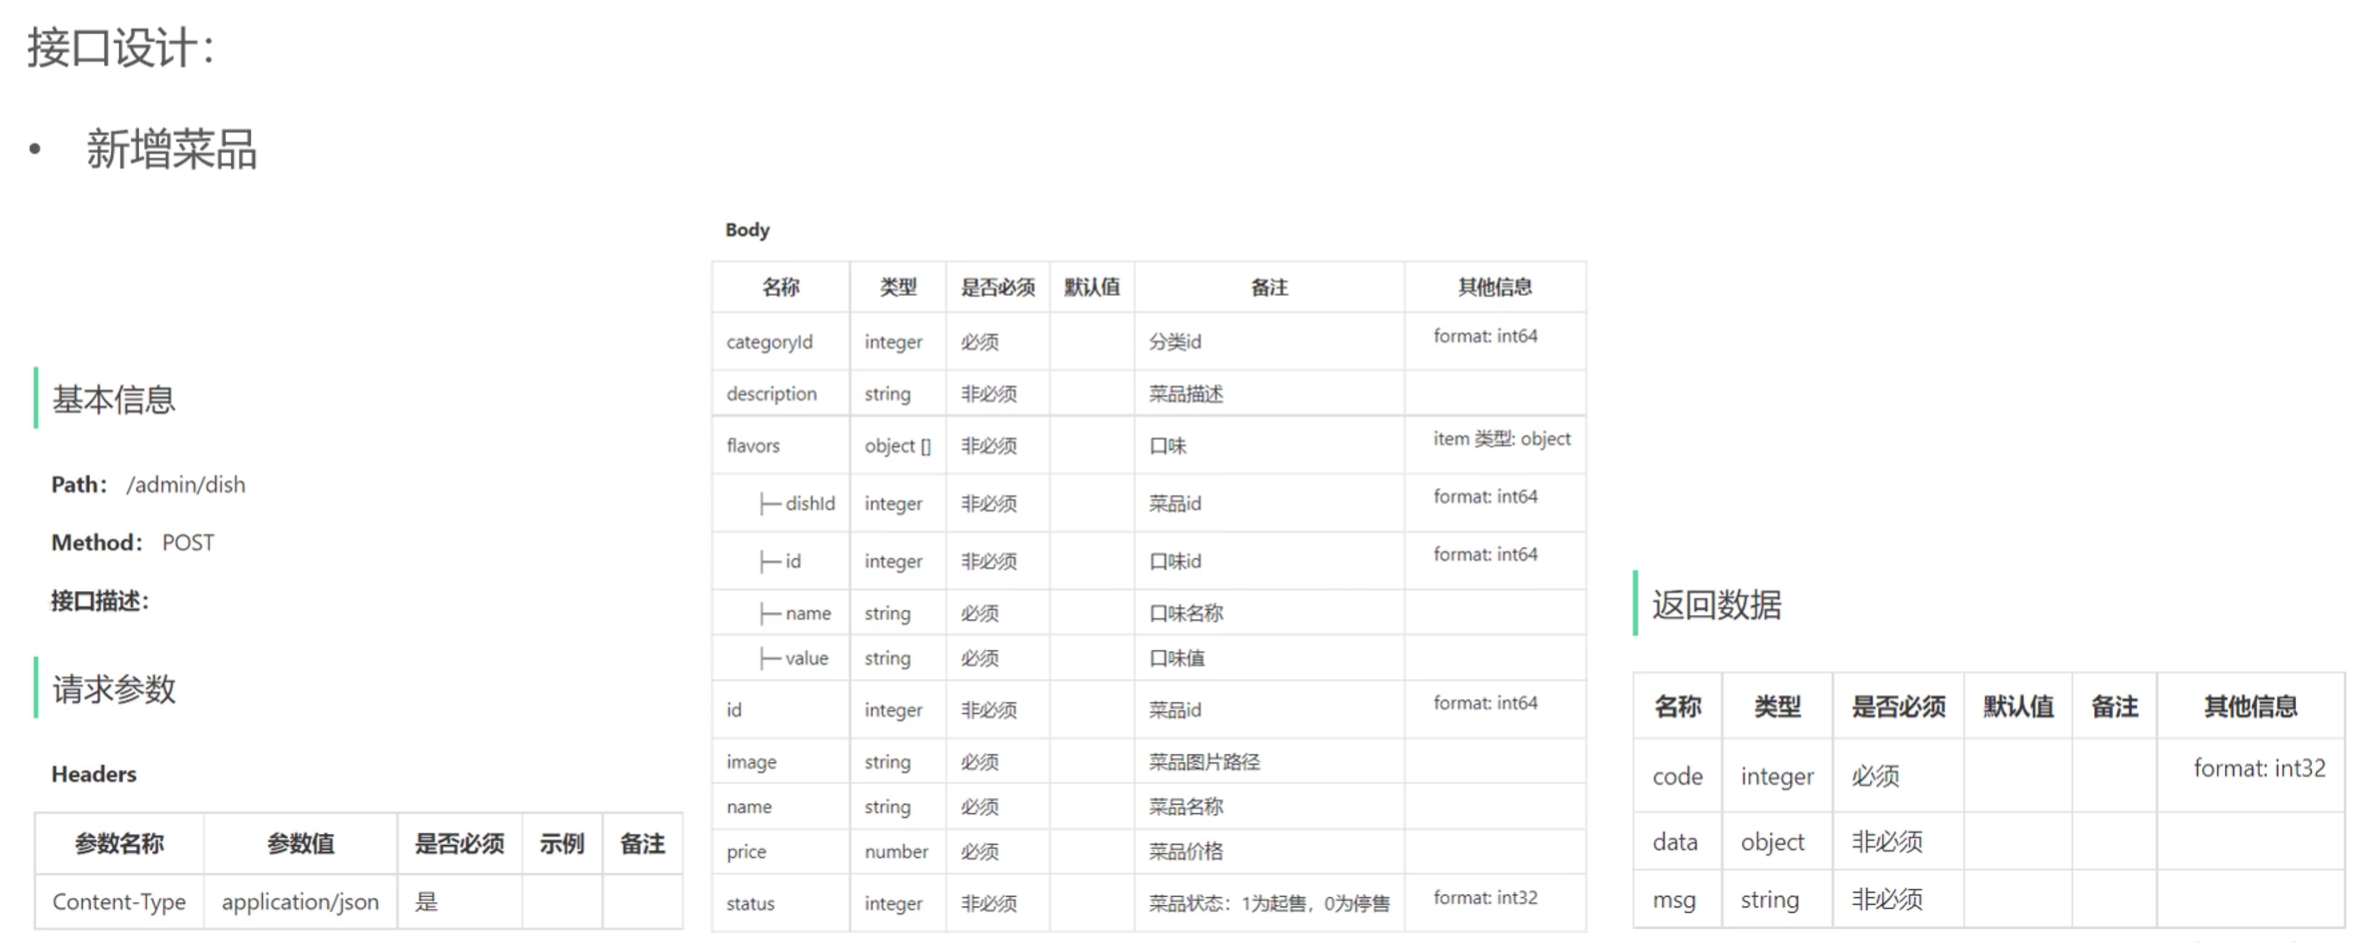Select the Content-Type header parameter cell
Viewport: 2365px width, 943px height.
click(x=119, y=902)
